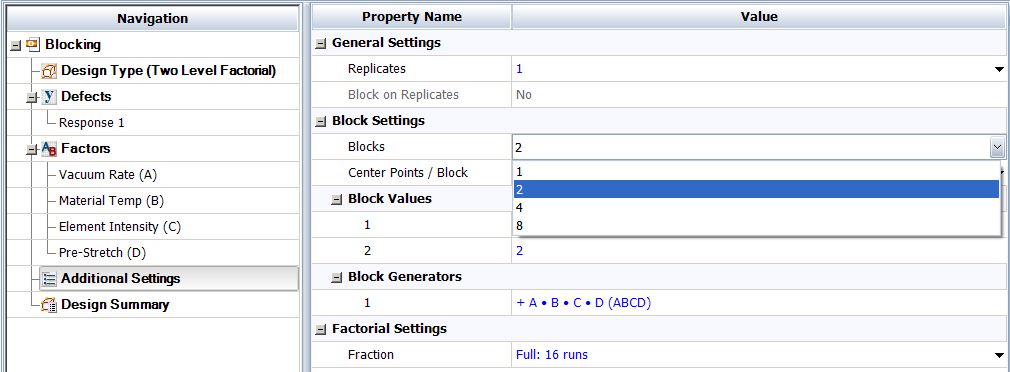Collapse the Block Settings section

320,121
